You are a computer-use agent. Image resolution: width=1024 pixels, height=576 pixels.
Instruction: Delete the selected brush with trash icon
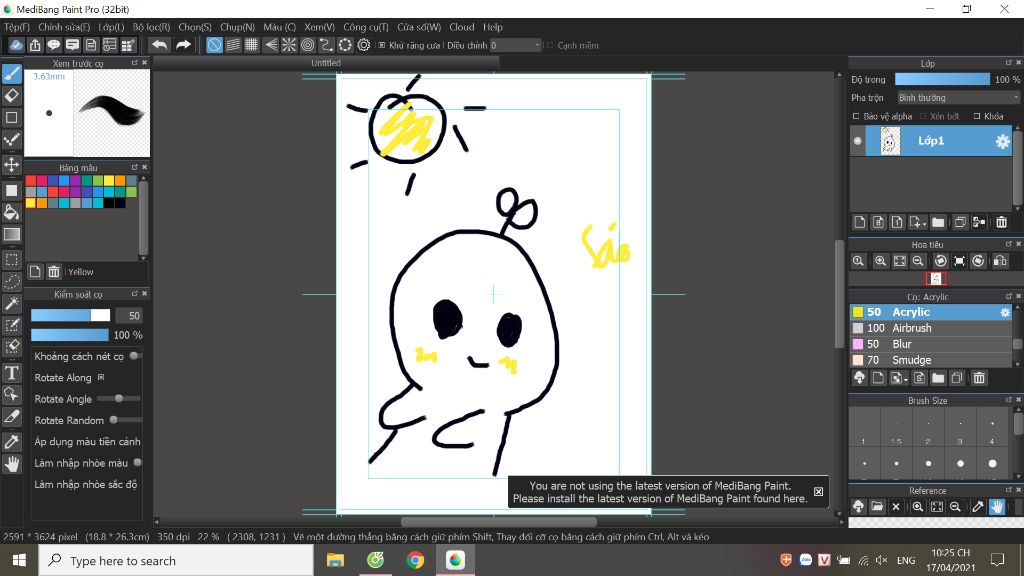pos(979,378)
